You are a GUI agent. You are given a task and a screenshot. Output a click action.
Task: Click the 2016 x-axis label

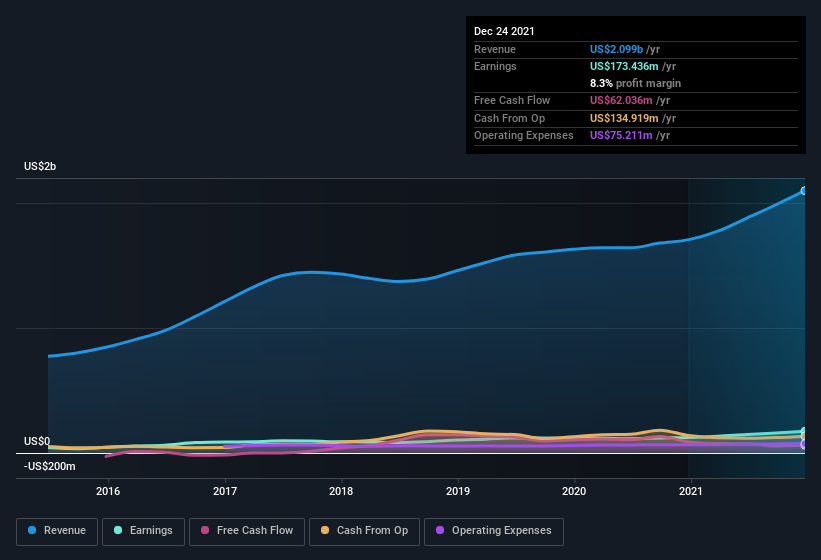(108, 491)
